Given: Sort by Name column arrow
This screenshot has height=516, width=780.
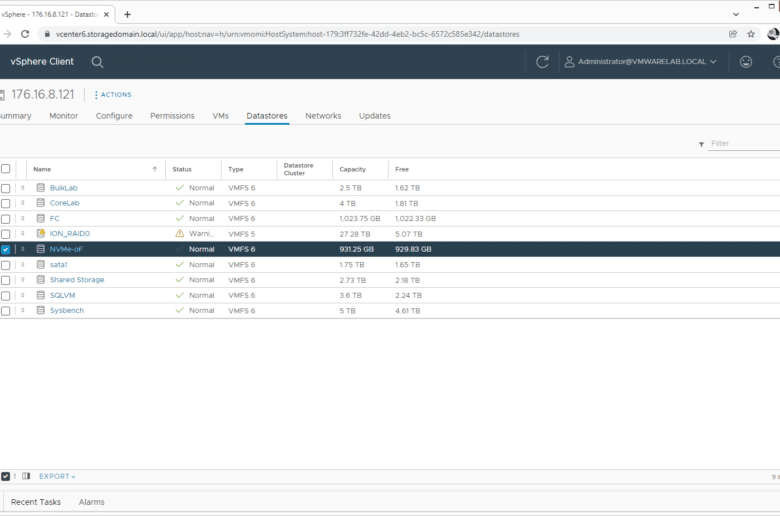Looking at the screenshot, I should click(x=155, y=169).
